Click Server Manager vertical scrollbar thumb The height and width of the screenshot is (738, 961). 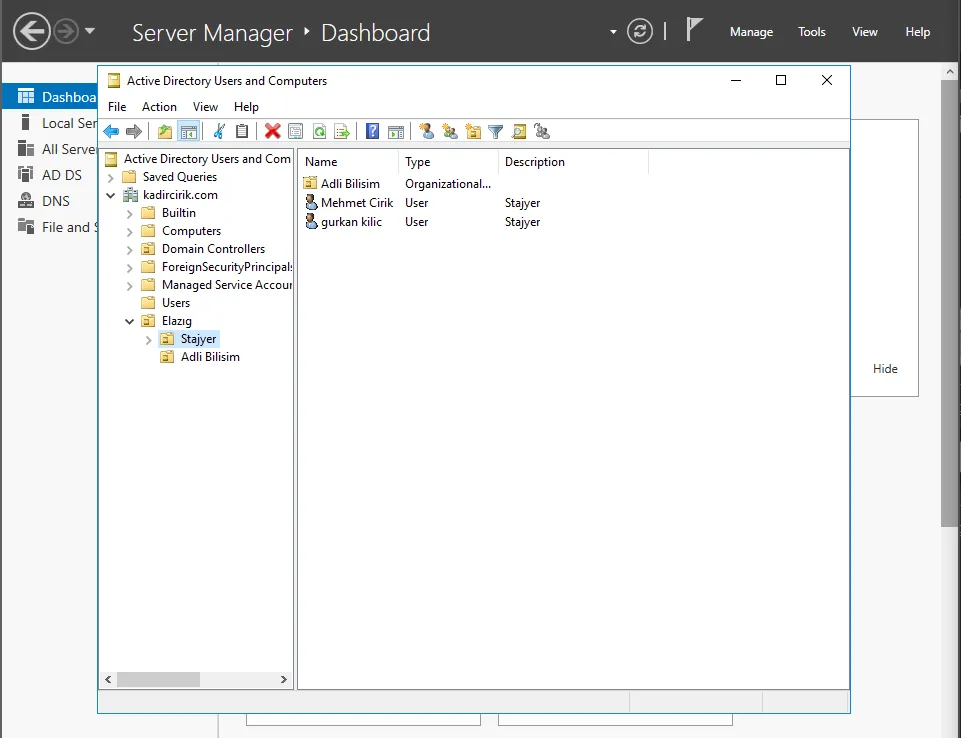click(x=950, y=302)
